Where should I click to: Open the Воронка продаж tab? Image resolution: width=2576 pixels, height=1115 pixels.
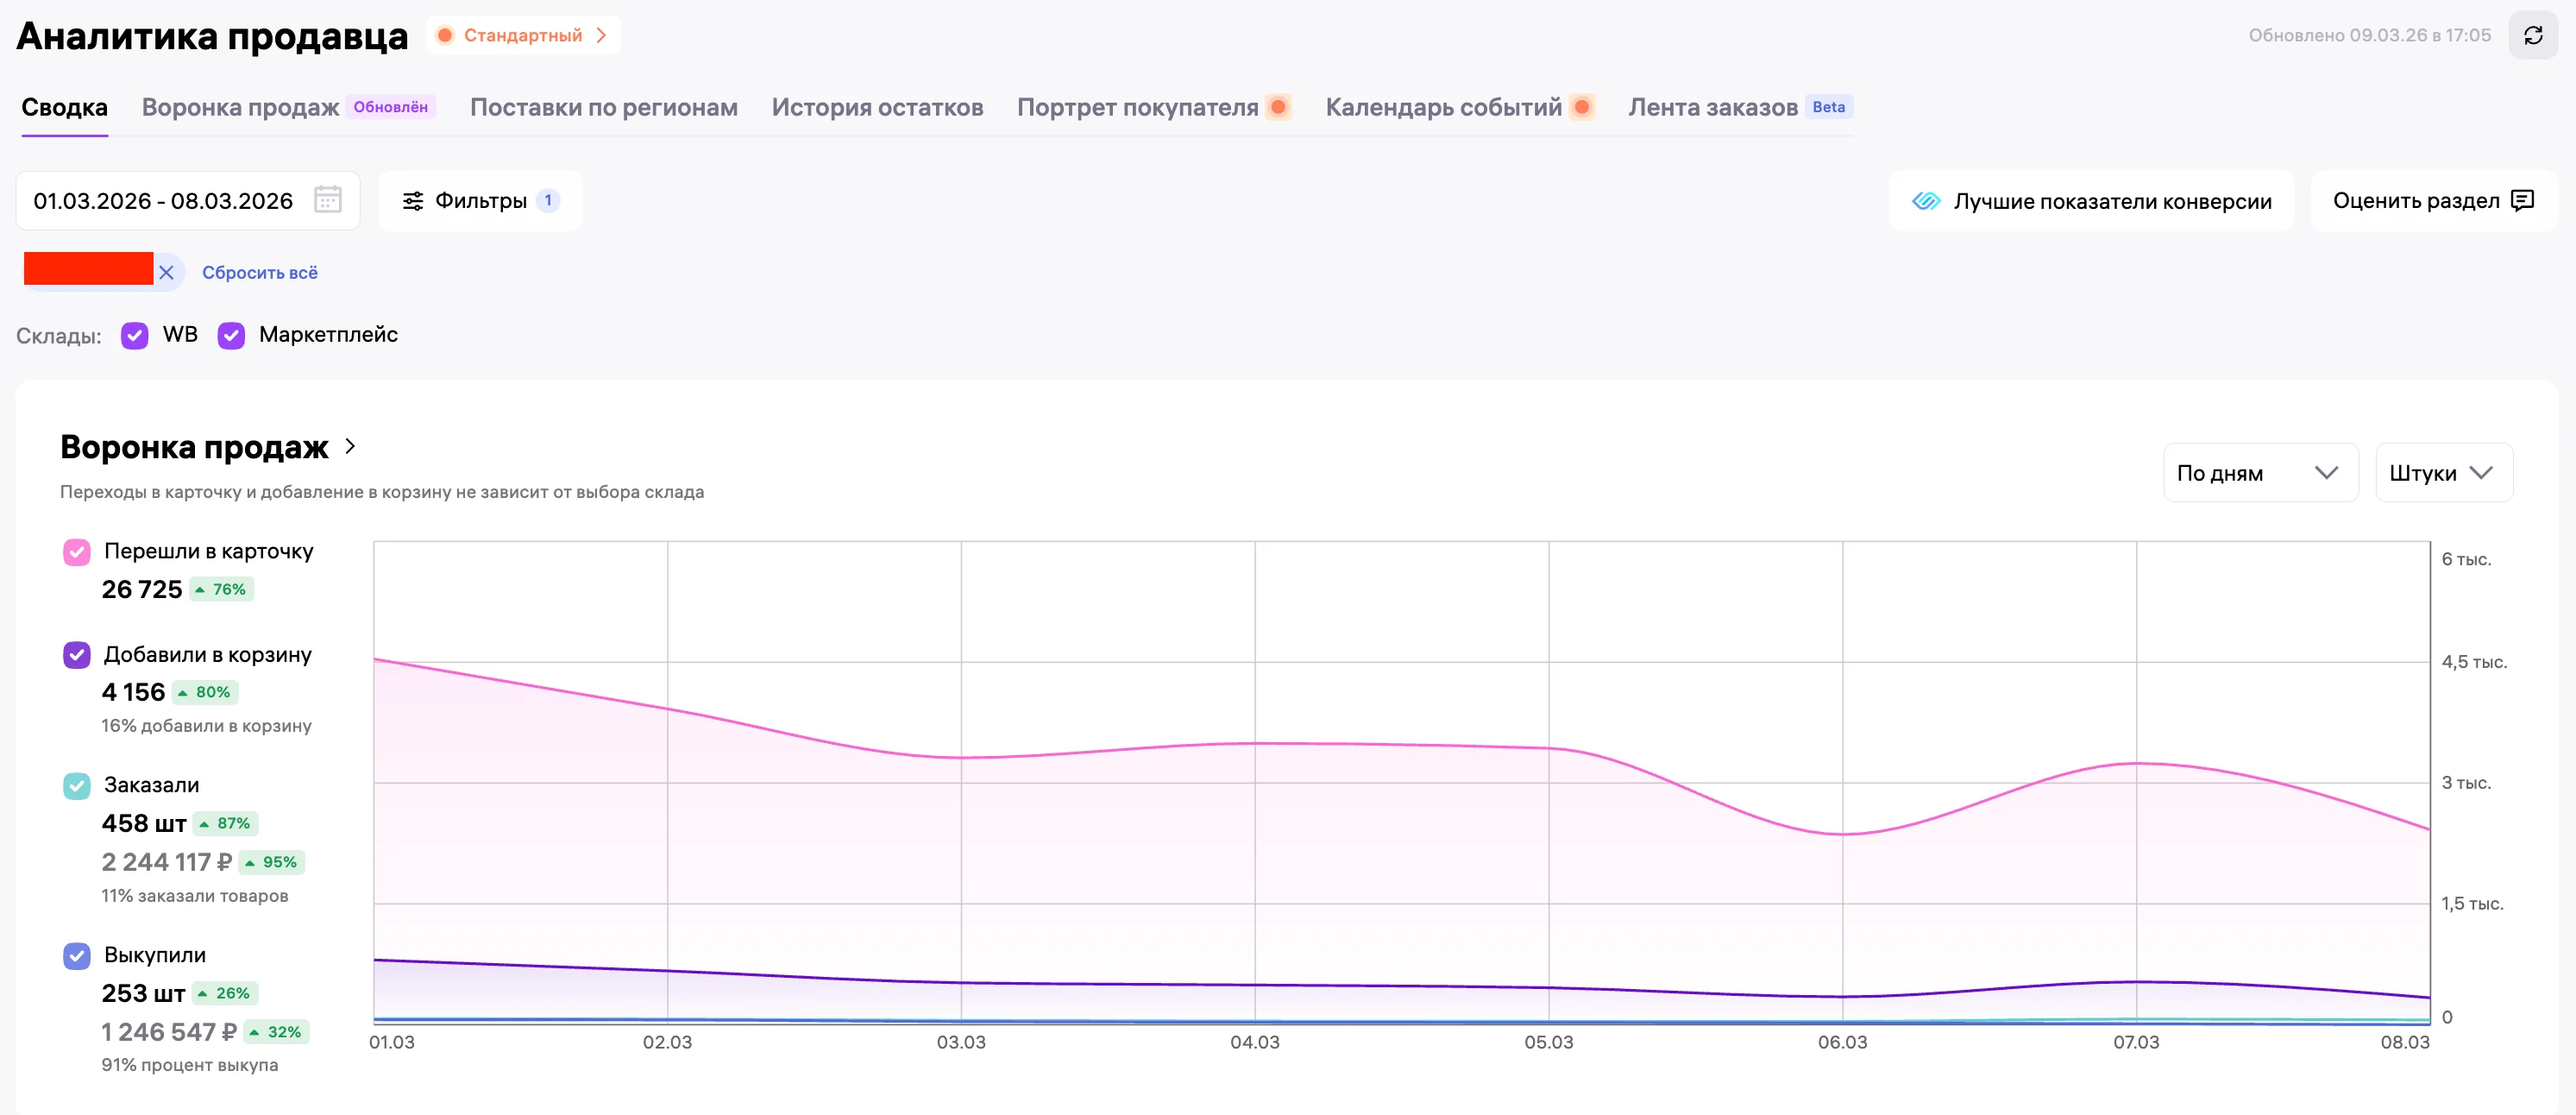click(x=240, y=107)
